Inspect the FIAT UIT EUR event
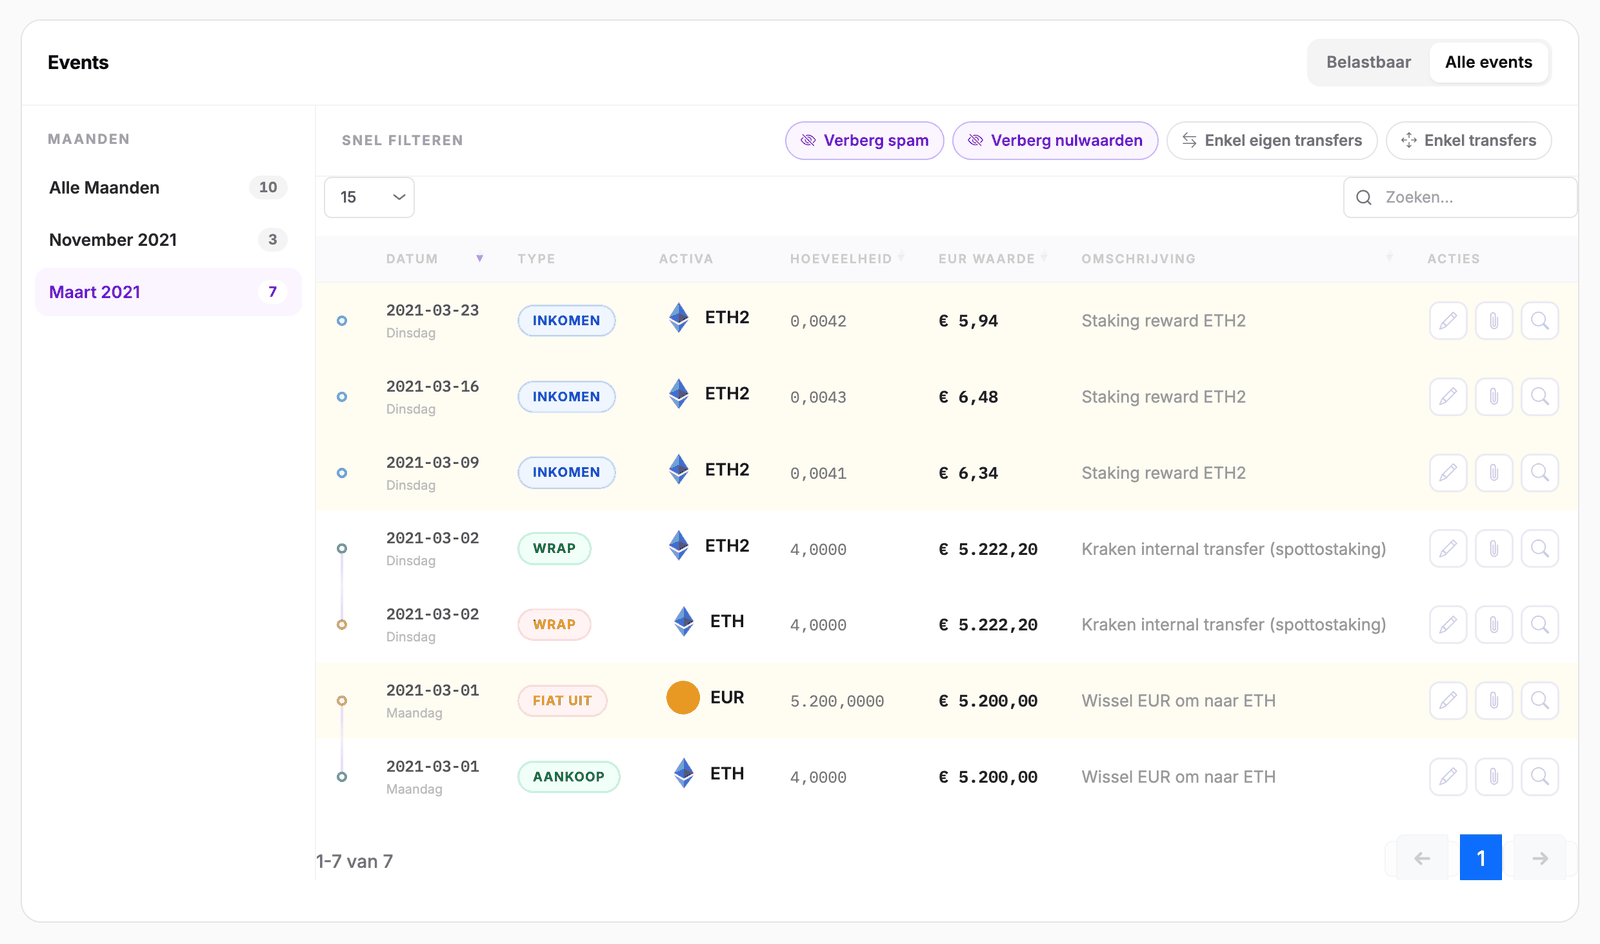Screen dimensions: 1600x944 coord(1540,701)
